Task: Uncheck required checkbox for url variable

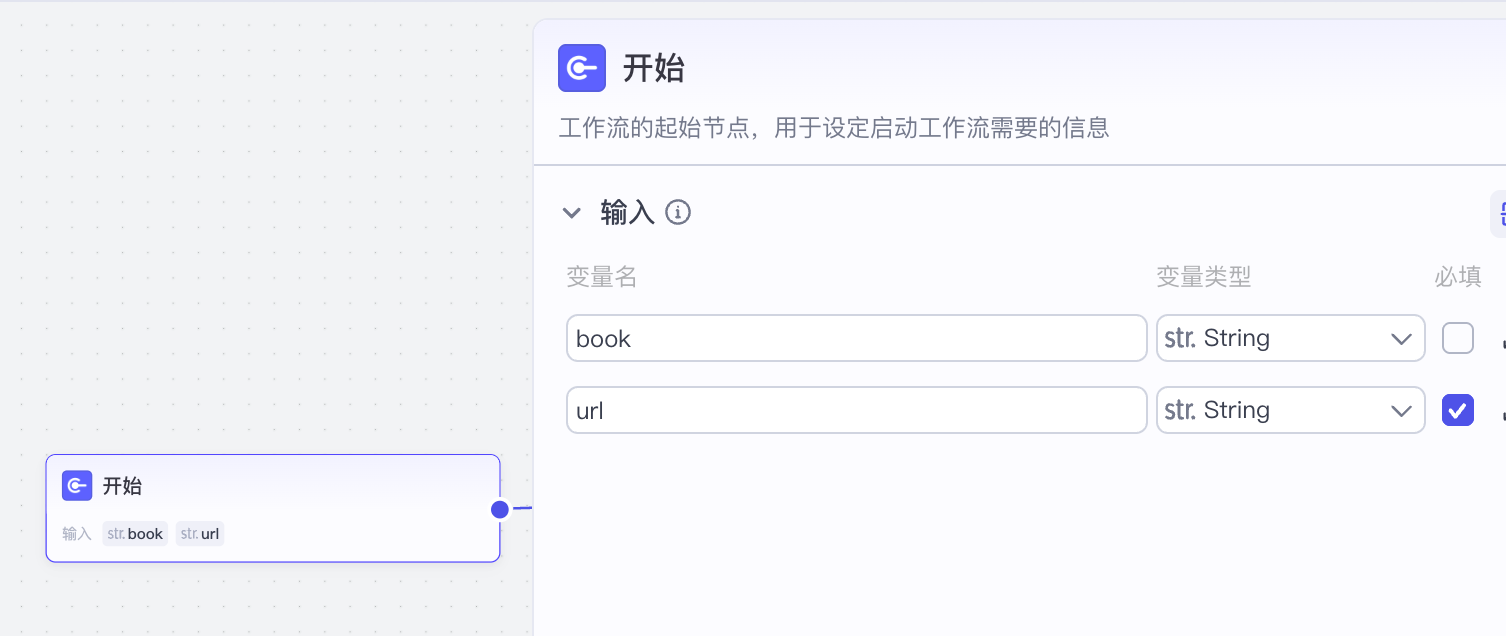Action: (1457, 410)
